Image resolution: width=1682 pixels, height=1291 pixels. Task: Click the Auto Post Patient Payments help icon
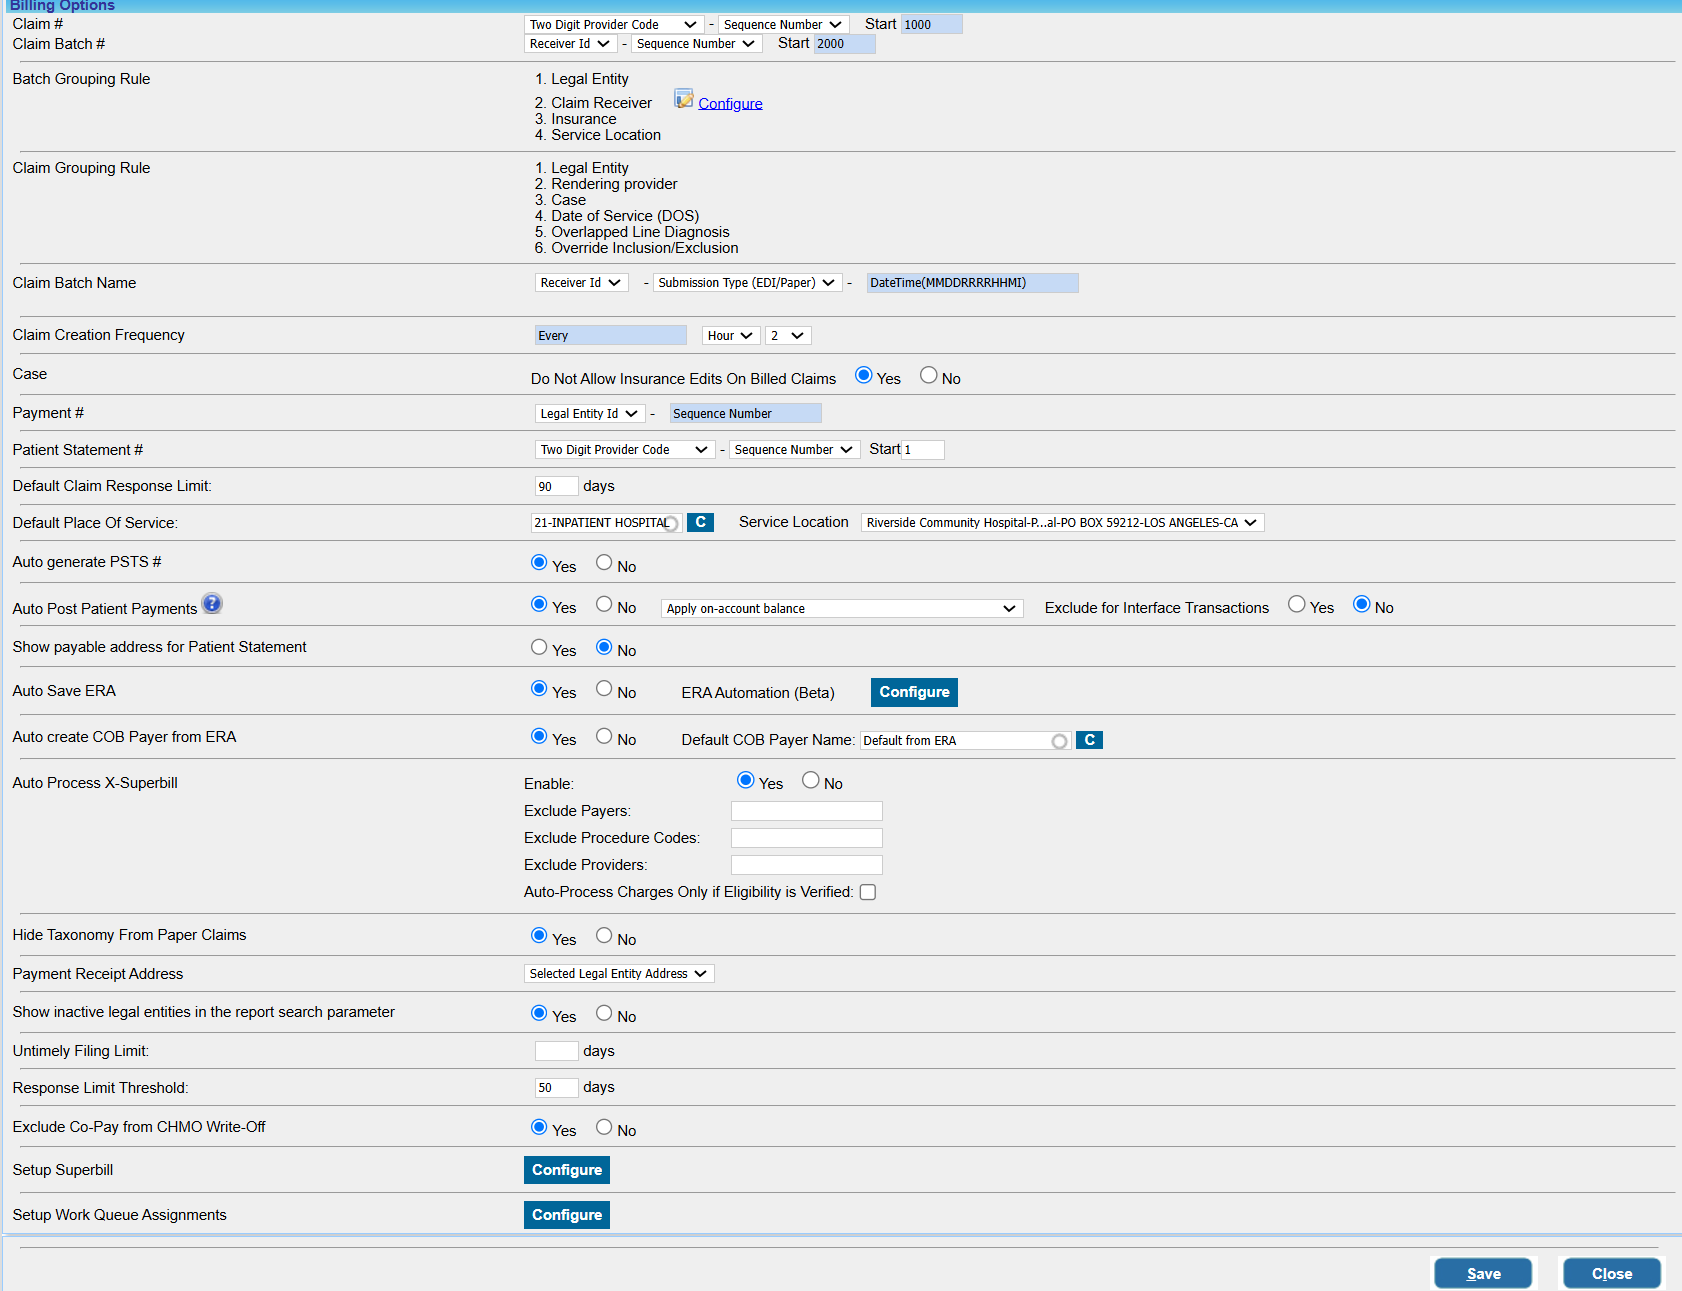click(212, 604)
